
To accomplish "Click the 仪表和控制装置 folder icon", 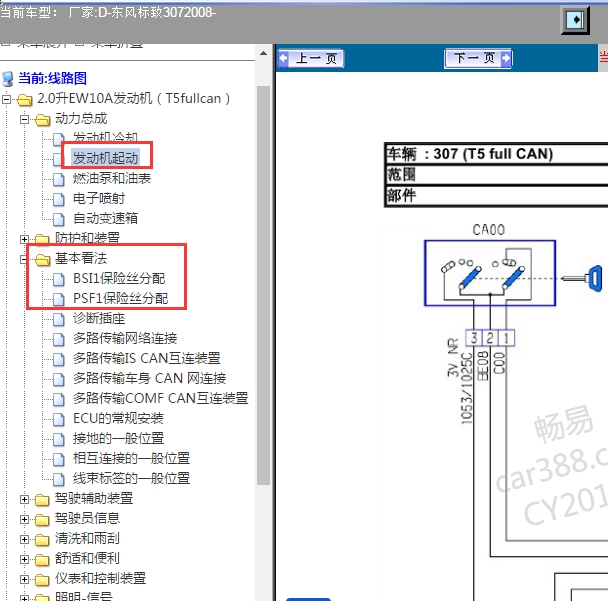I will pos(42,580).
